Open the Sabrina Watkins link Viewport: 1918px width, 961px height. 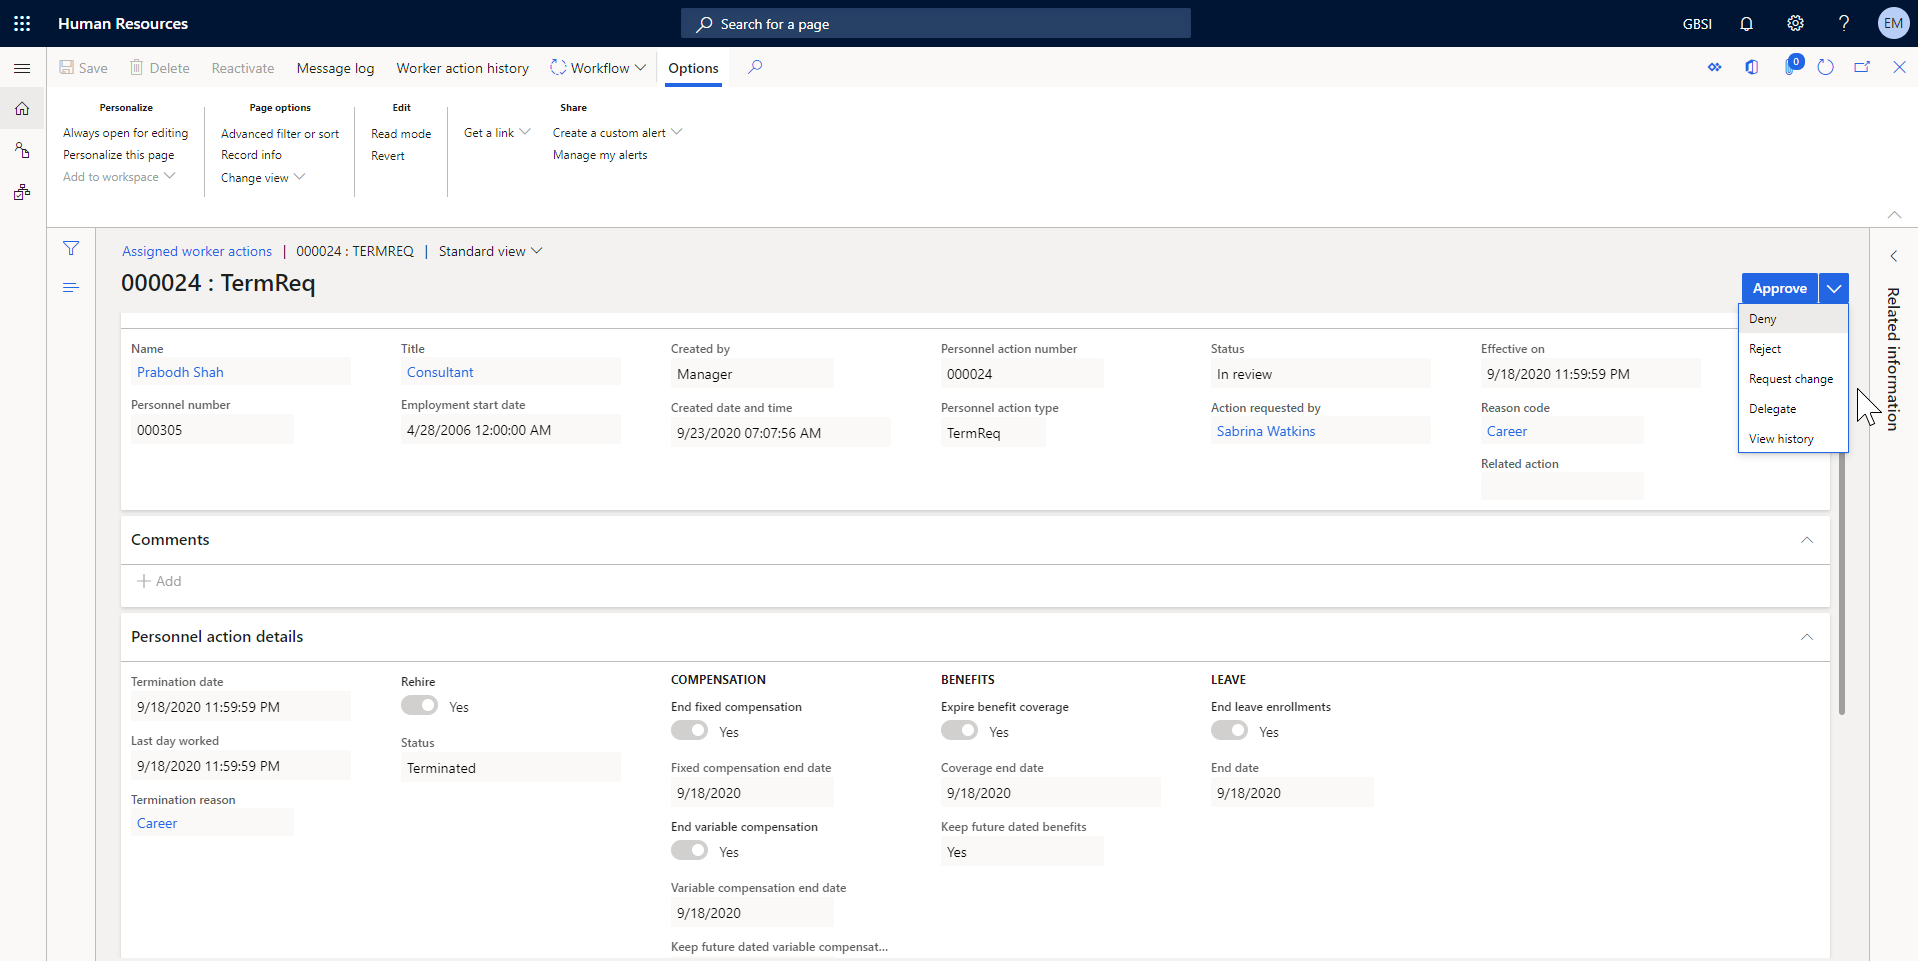(1265, 430)
